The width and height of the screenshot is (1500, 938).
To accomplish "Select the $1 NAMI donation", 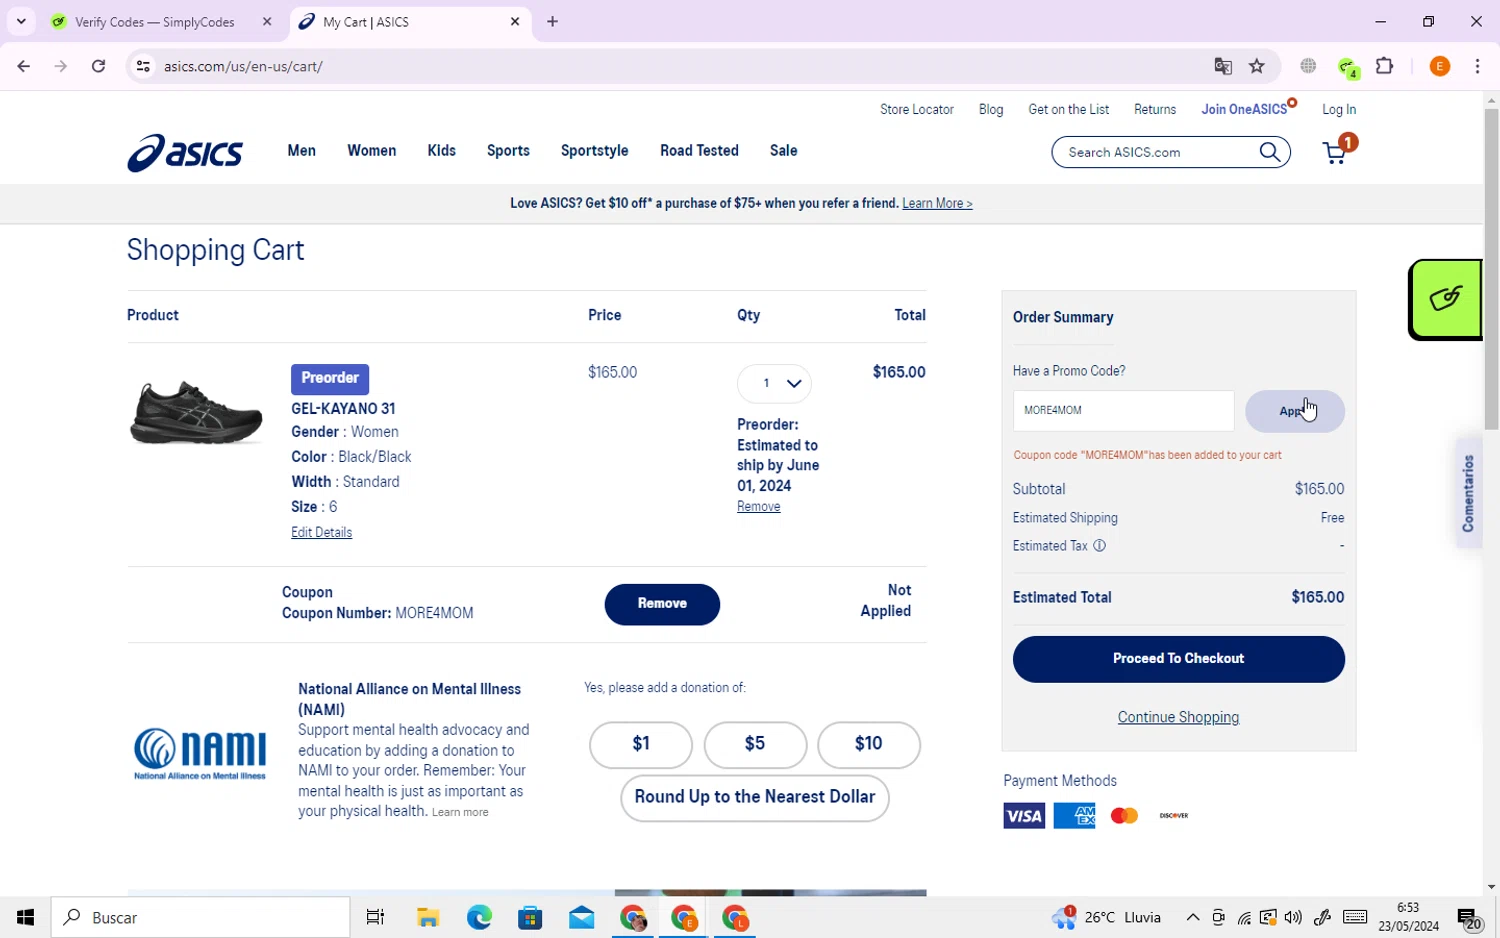I will [641, 745].
